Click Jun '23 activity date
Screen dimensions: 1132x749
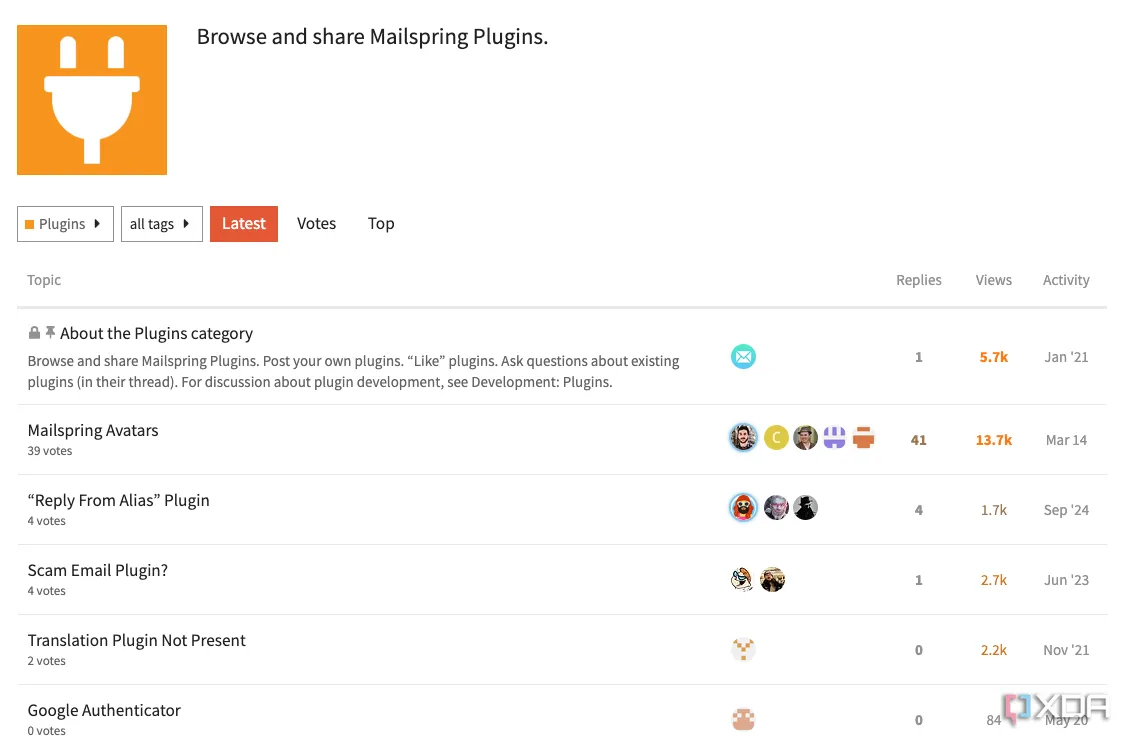click(1066, 580)
